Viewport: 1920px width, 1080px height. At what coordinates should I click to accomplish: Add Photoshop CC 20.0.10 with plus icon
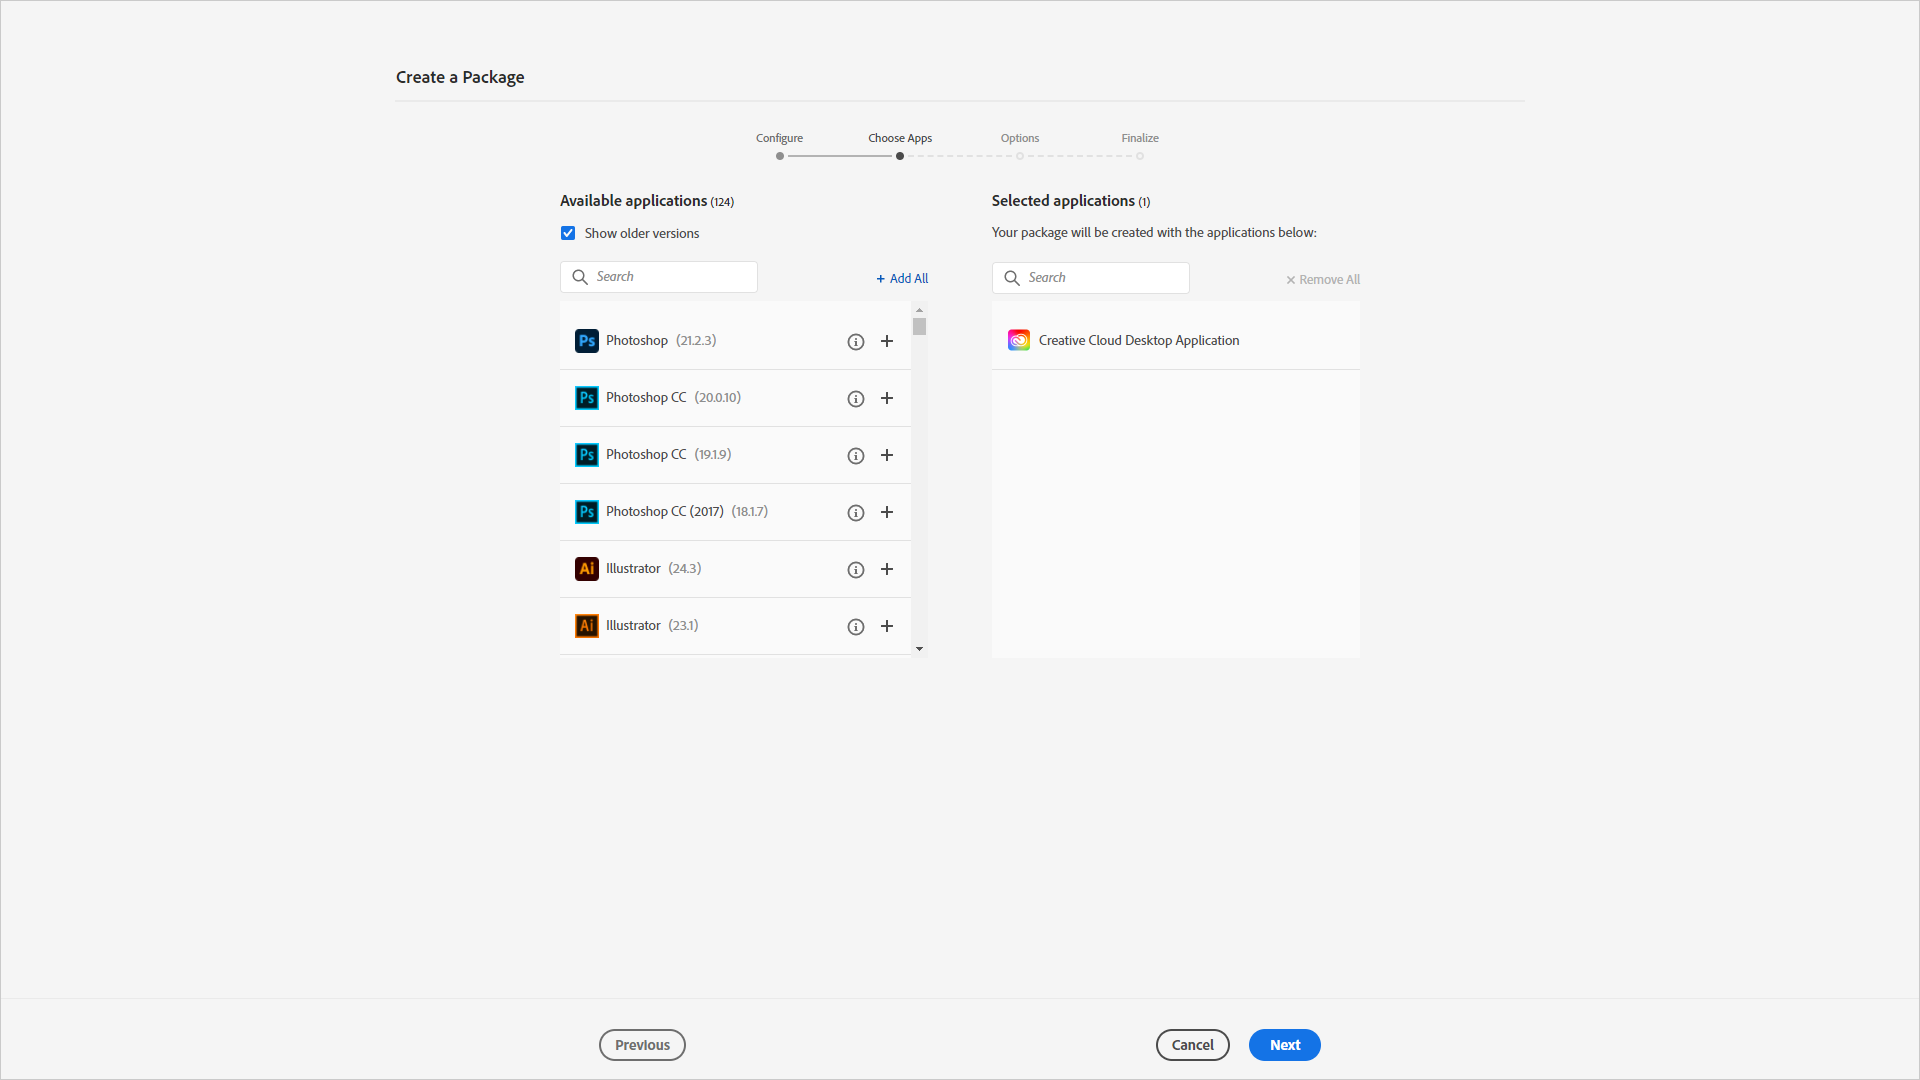[887, 398]
